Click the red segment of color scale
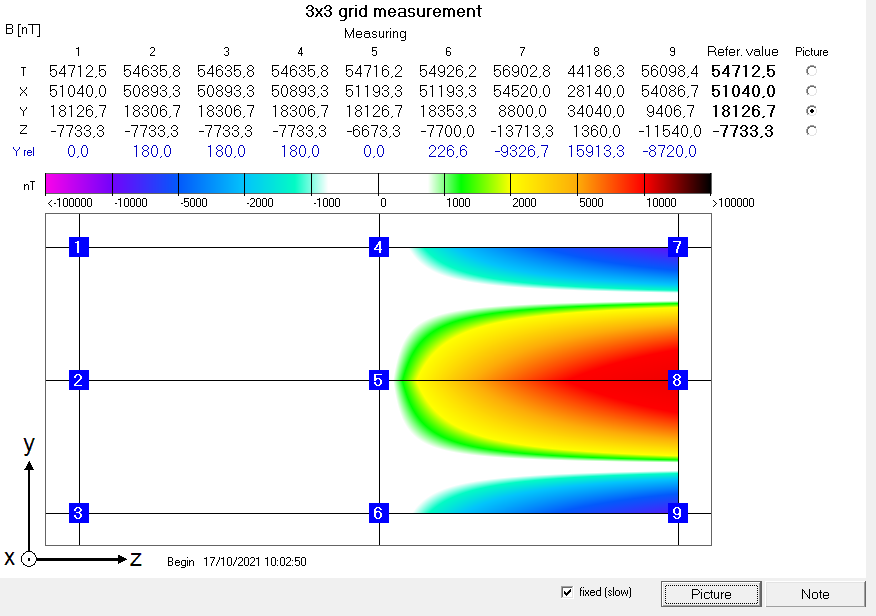This screenshot has width=876, height=616. point(611,184)
